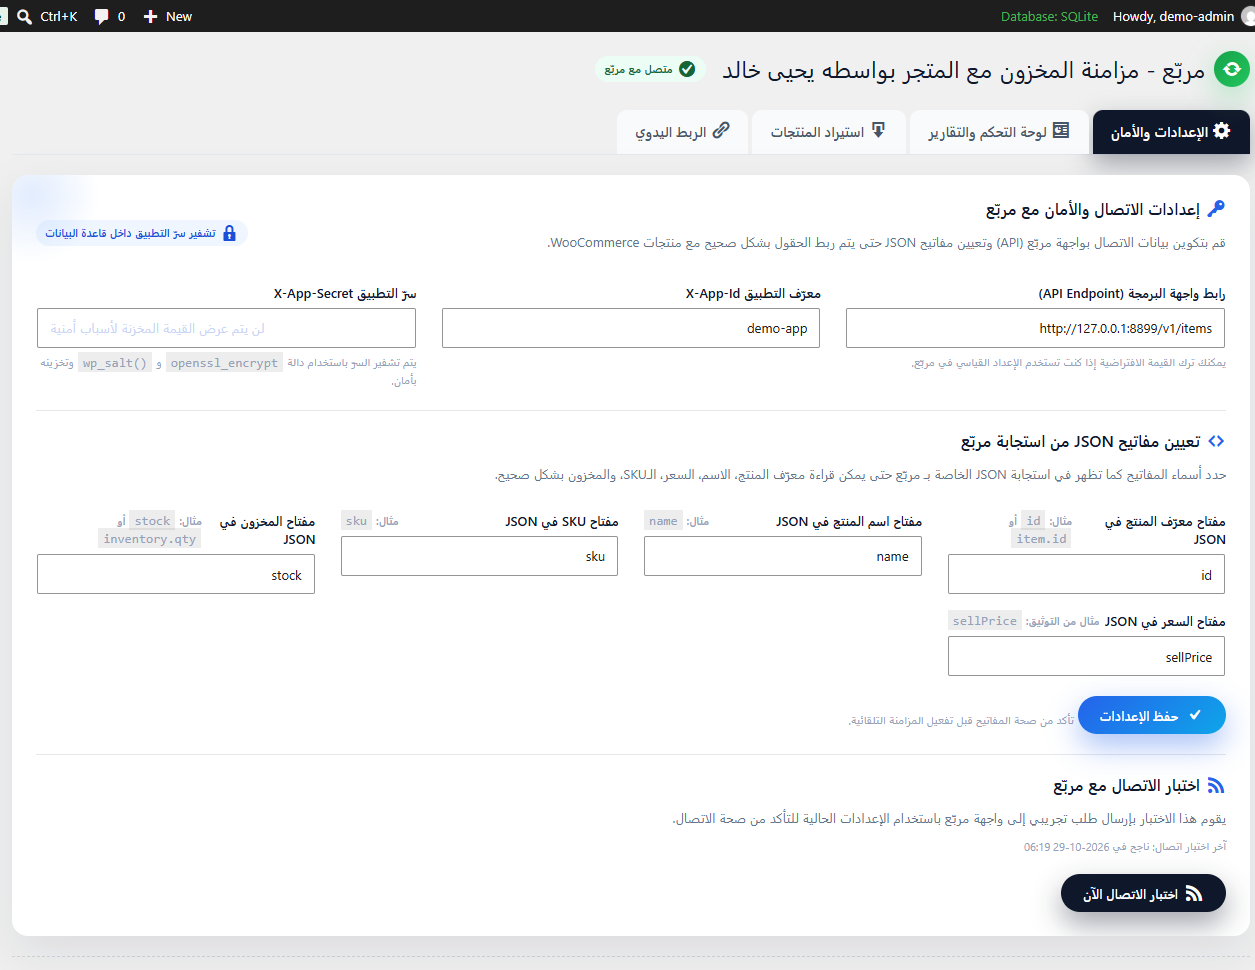
Task: Click the page title مرتّج - مزامنة المخزون
Action: 964,70
